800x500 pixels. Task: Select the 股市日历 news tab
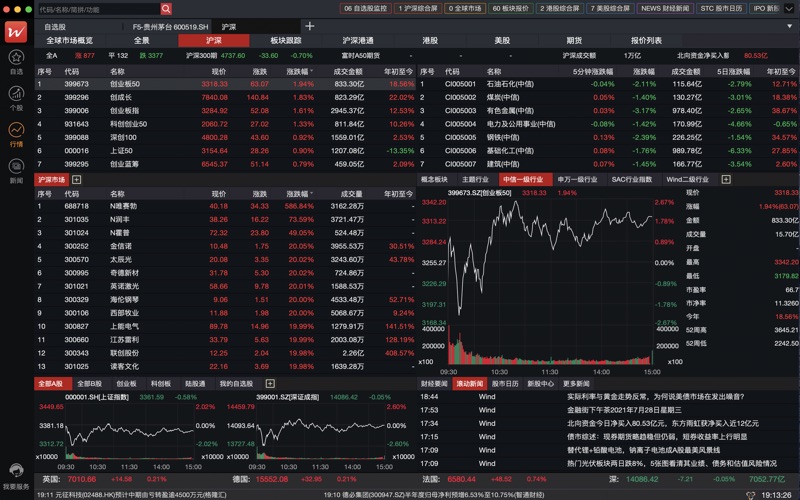[x=505, y=384]
